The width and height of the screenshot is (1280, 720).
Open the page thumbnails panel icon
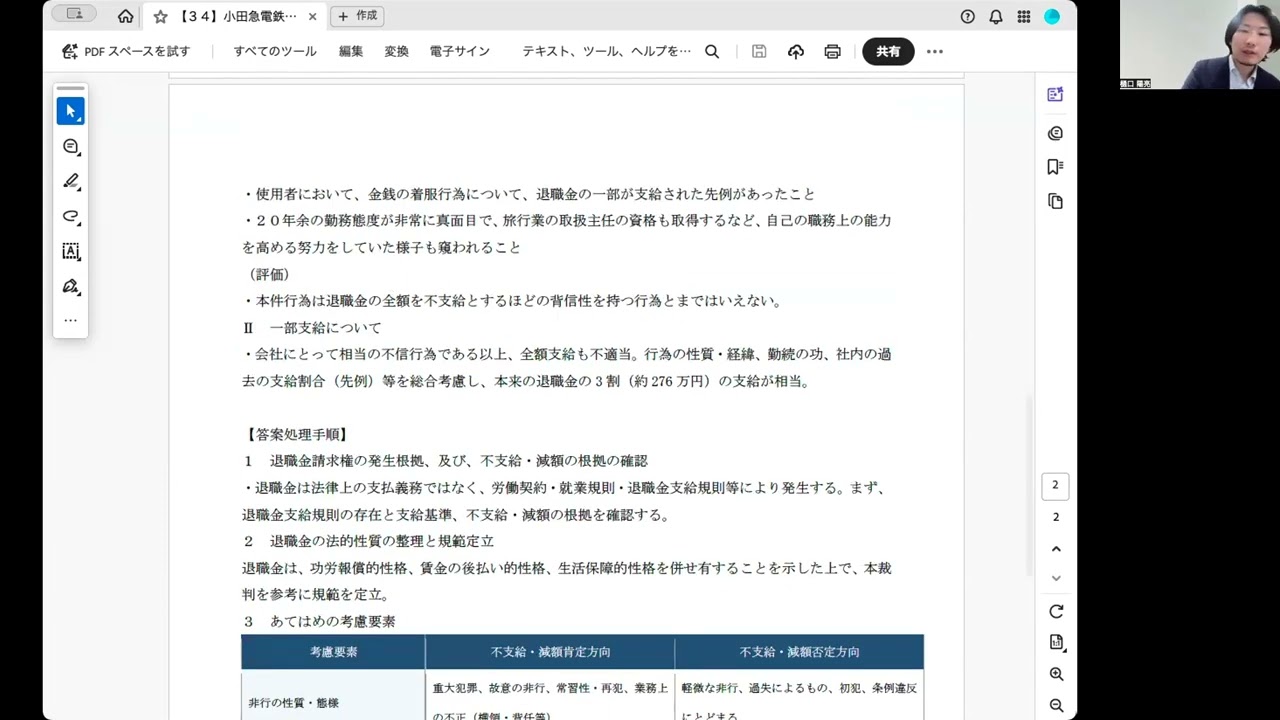tap(1055, 201)
